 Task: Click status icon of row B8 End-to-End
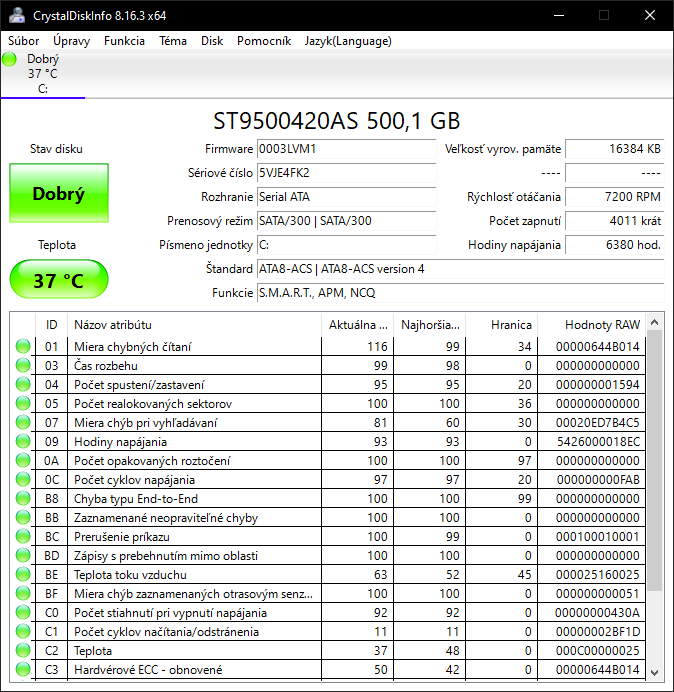click(x=23, y=498)
